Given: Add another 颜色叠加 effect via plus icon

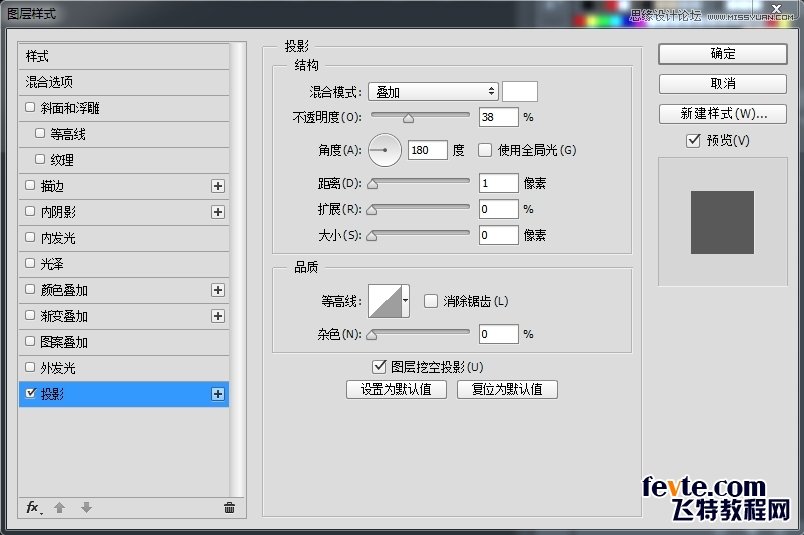Looking at the screenshot, I should (x=218, y=290).
